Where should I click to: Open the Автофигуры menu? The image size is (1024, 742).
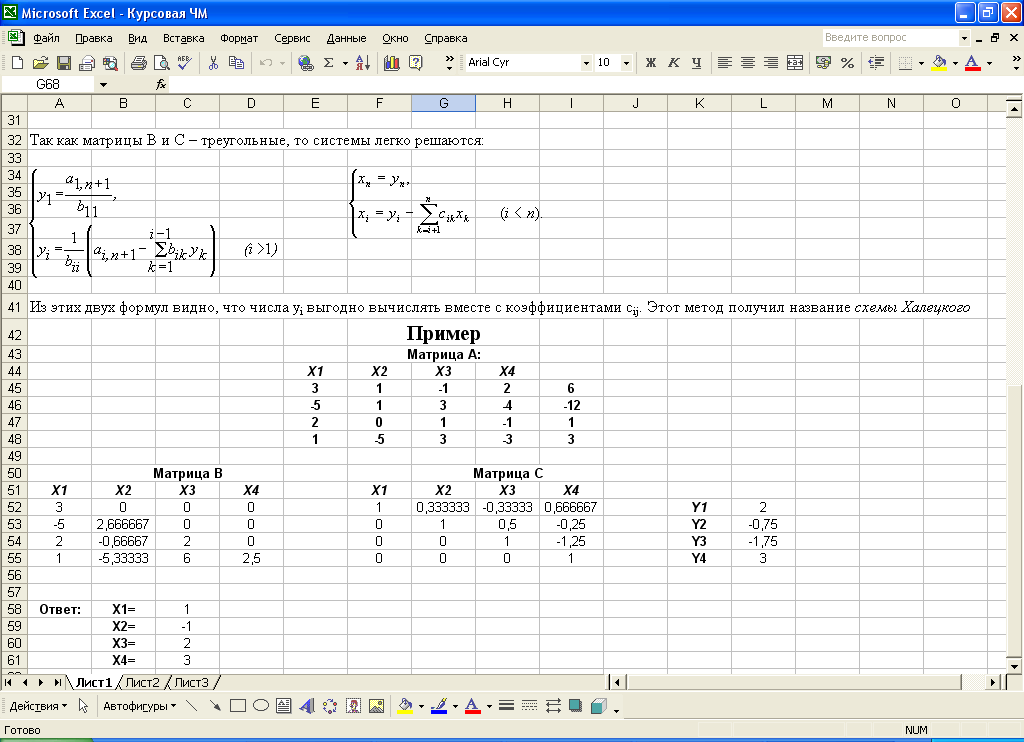coord(140,705)
